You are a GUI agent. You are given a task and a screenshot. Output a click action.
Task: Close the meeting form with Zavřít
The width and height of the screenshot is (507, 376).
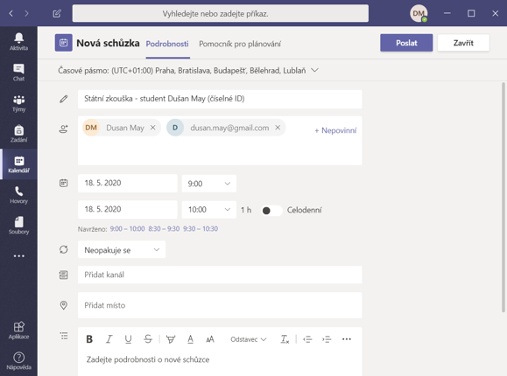(463, 43)
